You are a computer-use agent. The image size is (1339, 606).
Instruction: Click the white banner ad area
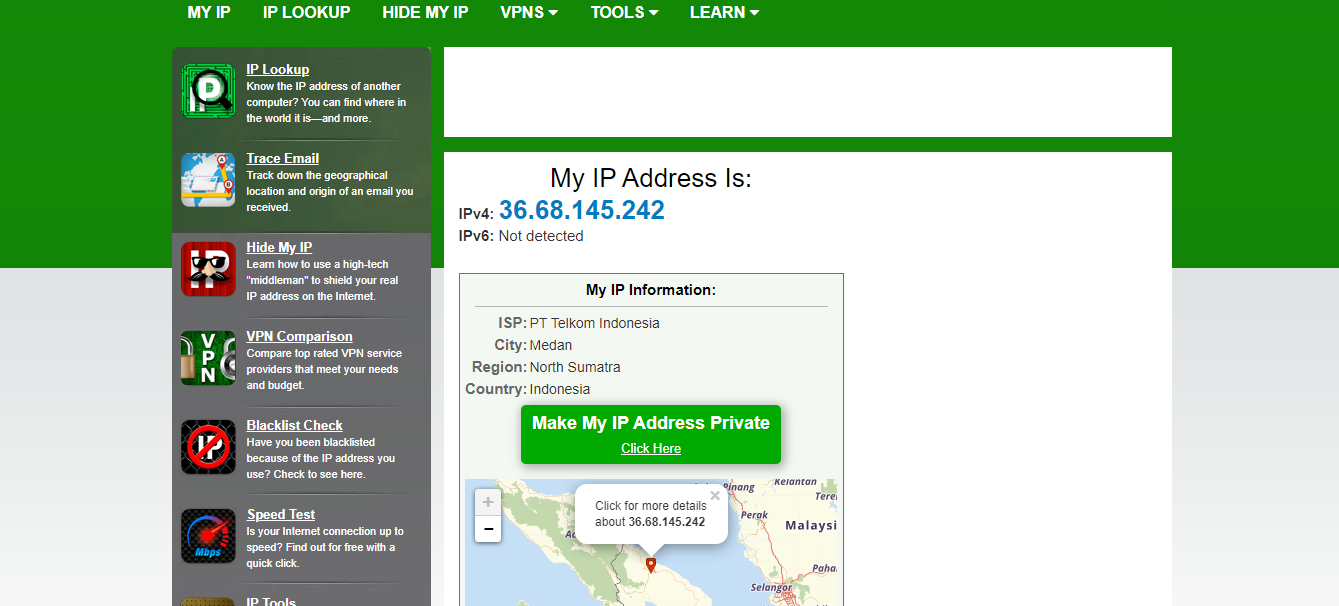[x=808, y=92]
